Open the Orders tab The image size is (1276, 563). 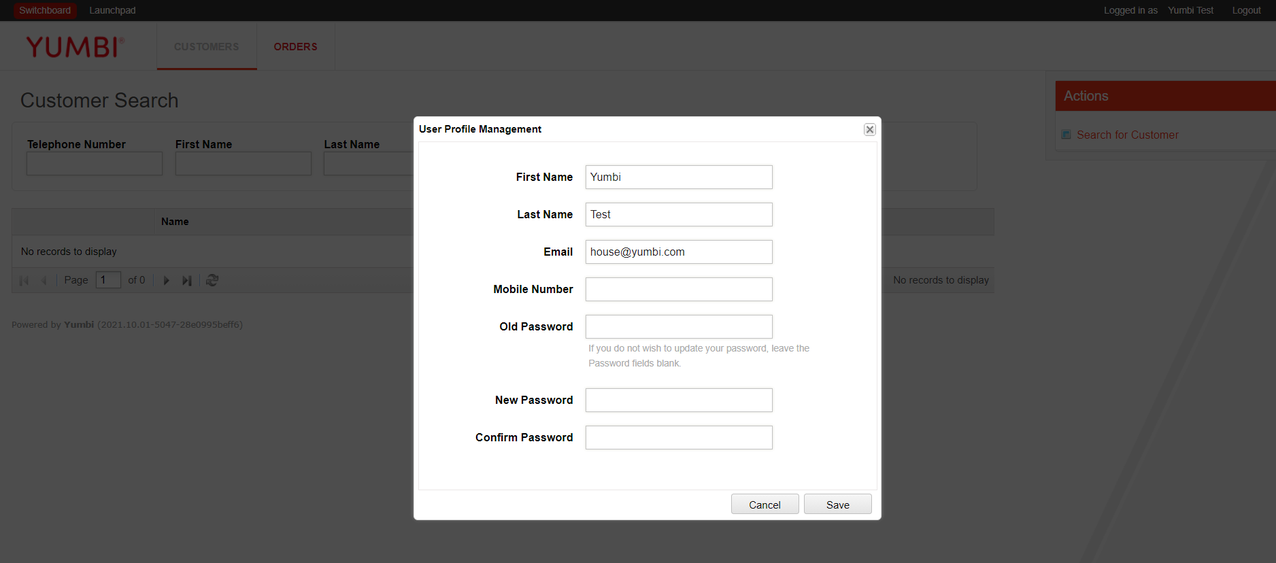(295, 47)
